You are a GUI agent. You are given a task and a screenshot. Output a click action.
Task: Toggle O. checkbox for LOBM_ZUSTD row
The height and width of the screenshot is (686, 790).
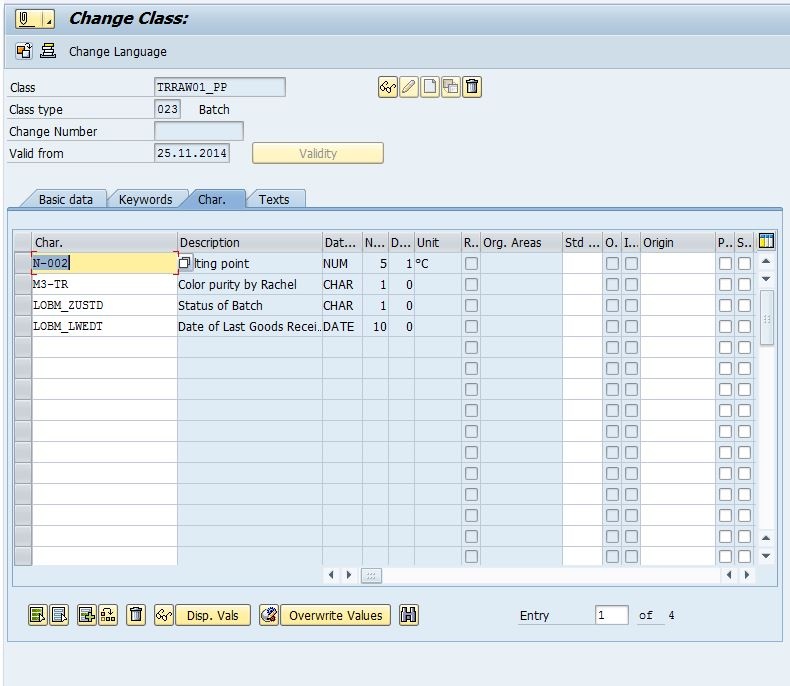(612, 306)
